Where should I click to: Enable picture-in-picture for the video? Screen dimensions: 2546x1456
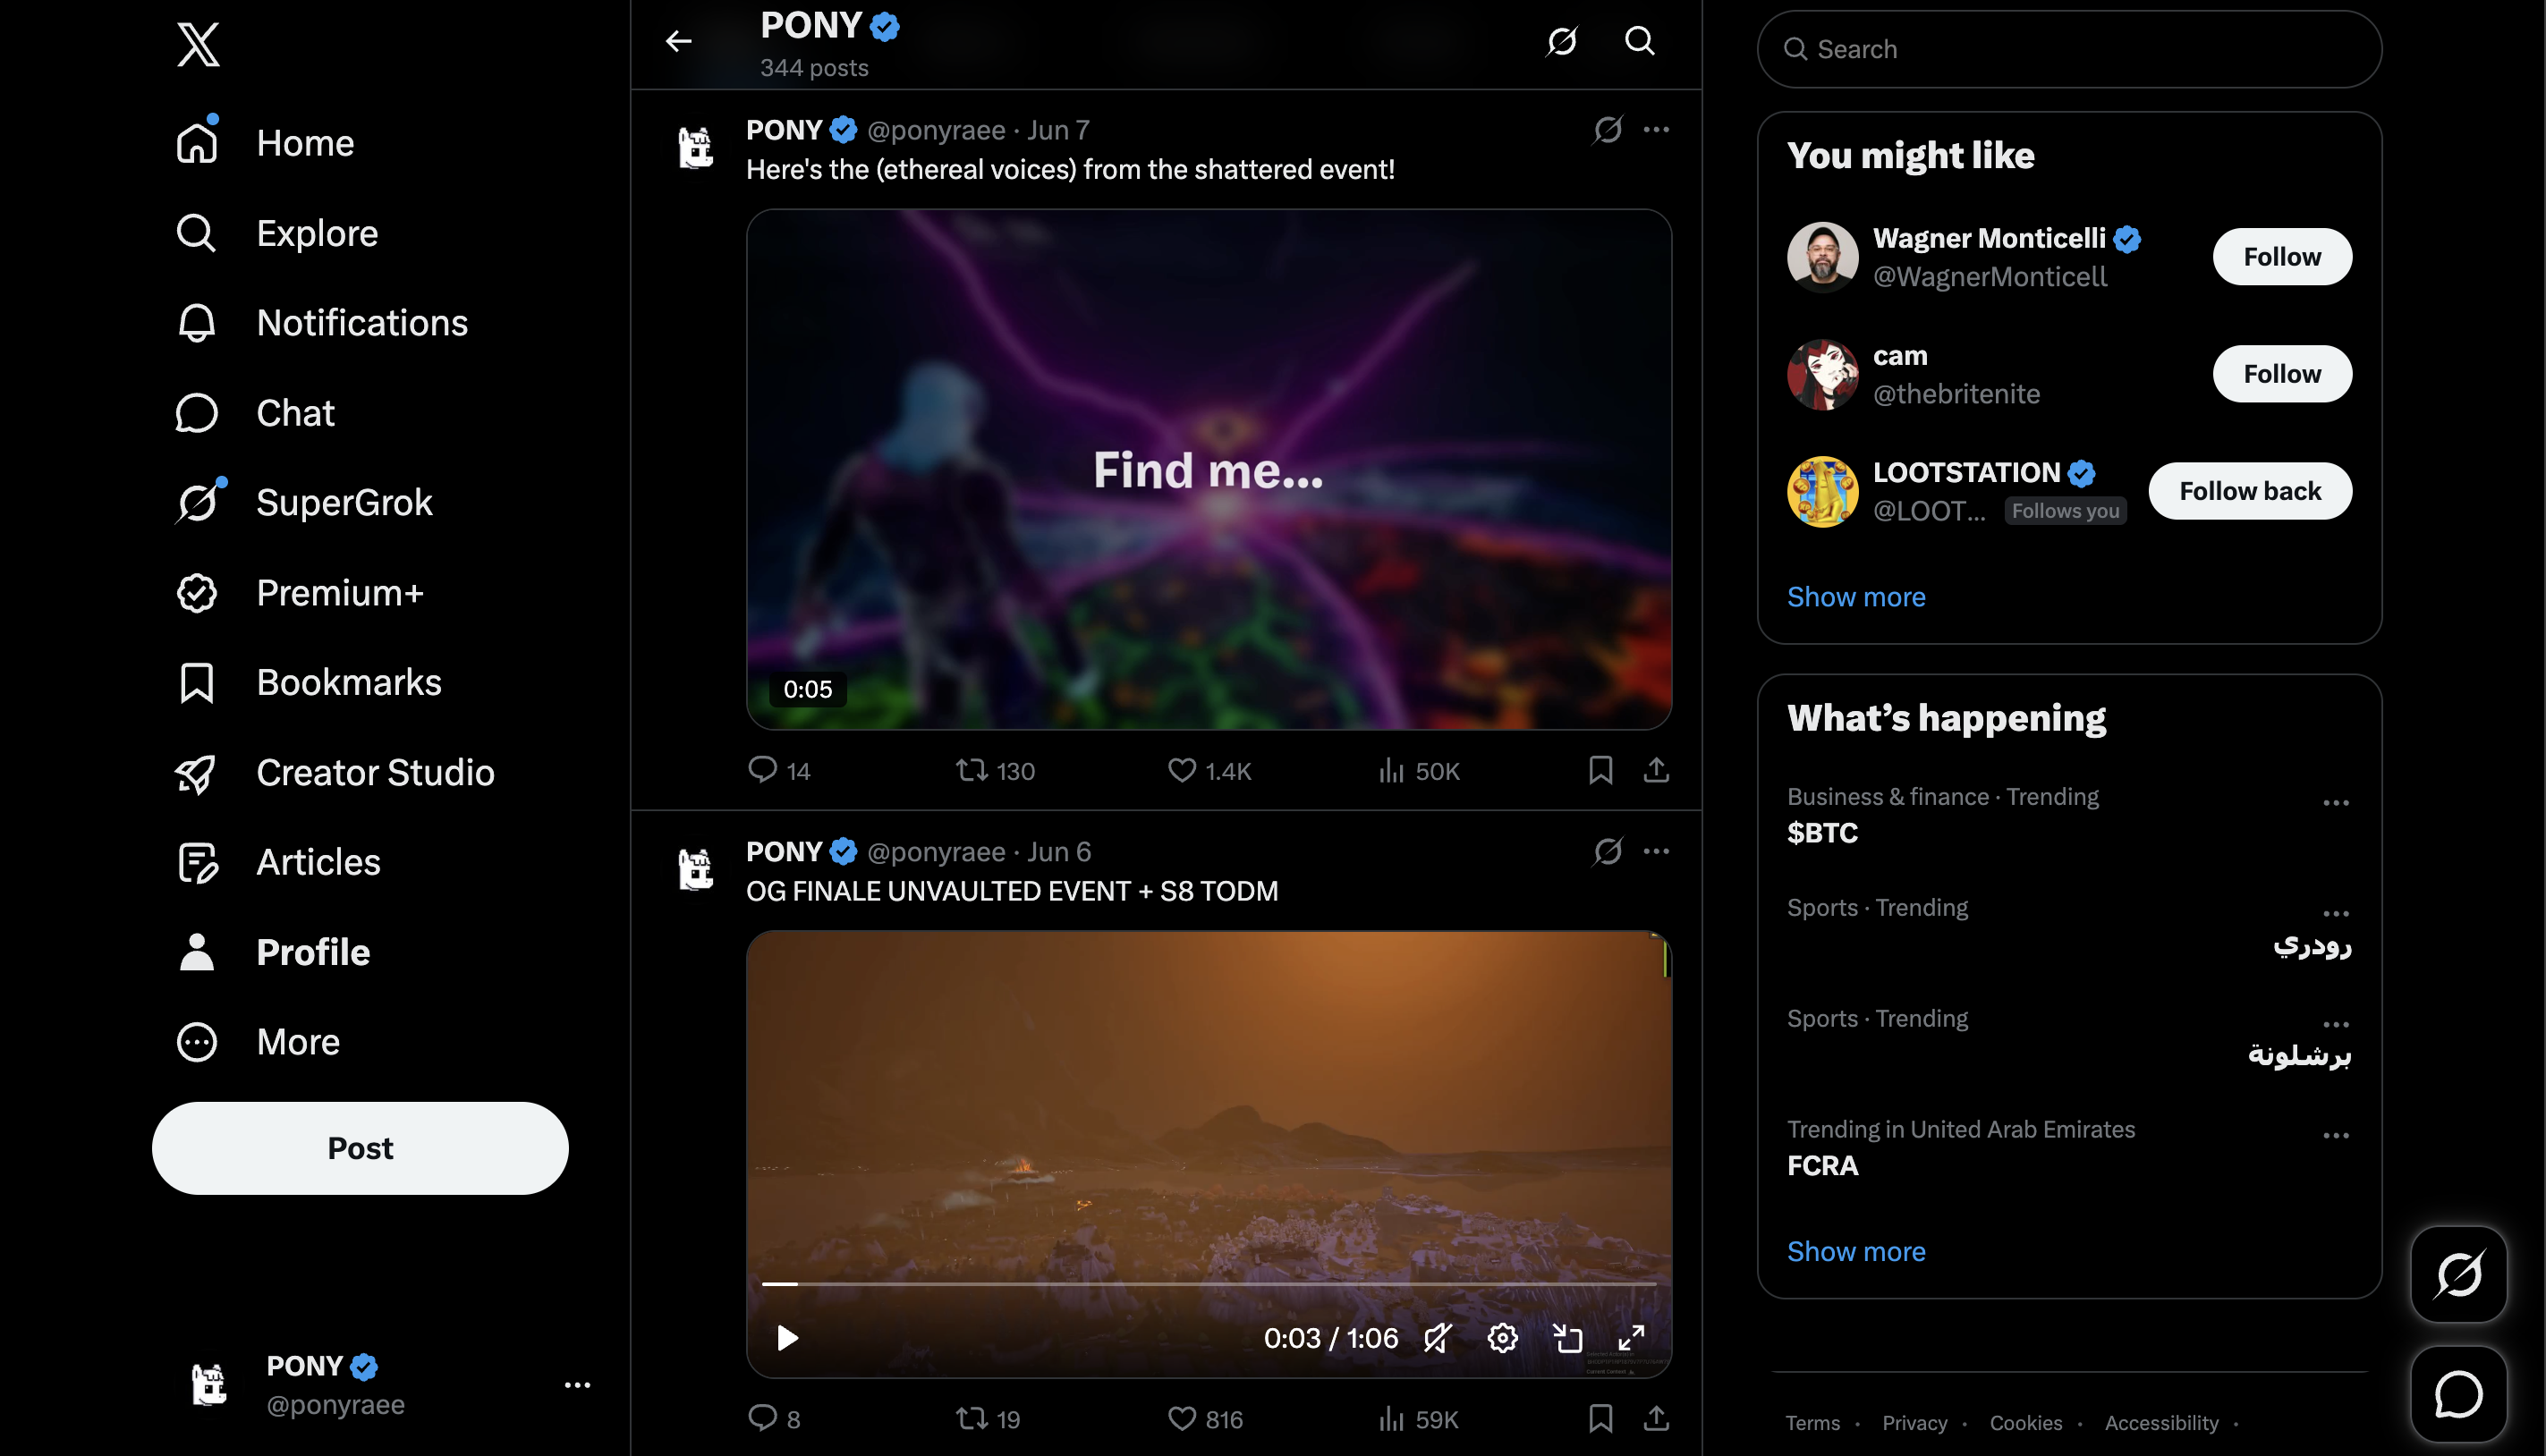tap(1567, 1338)
